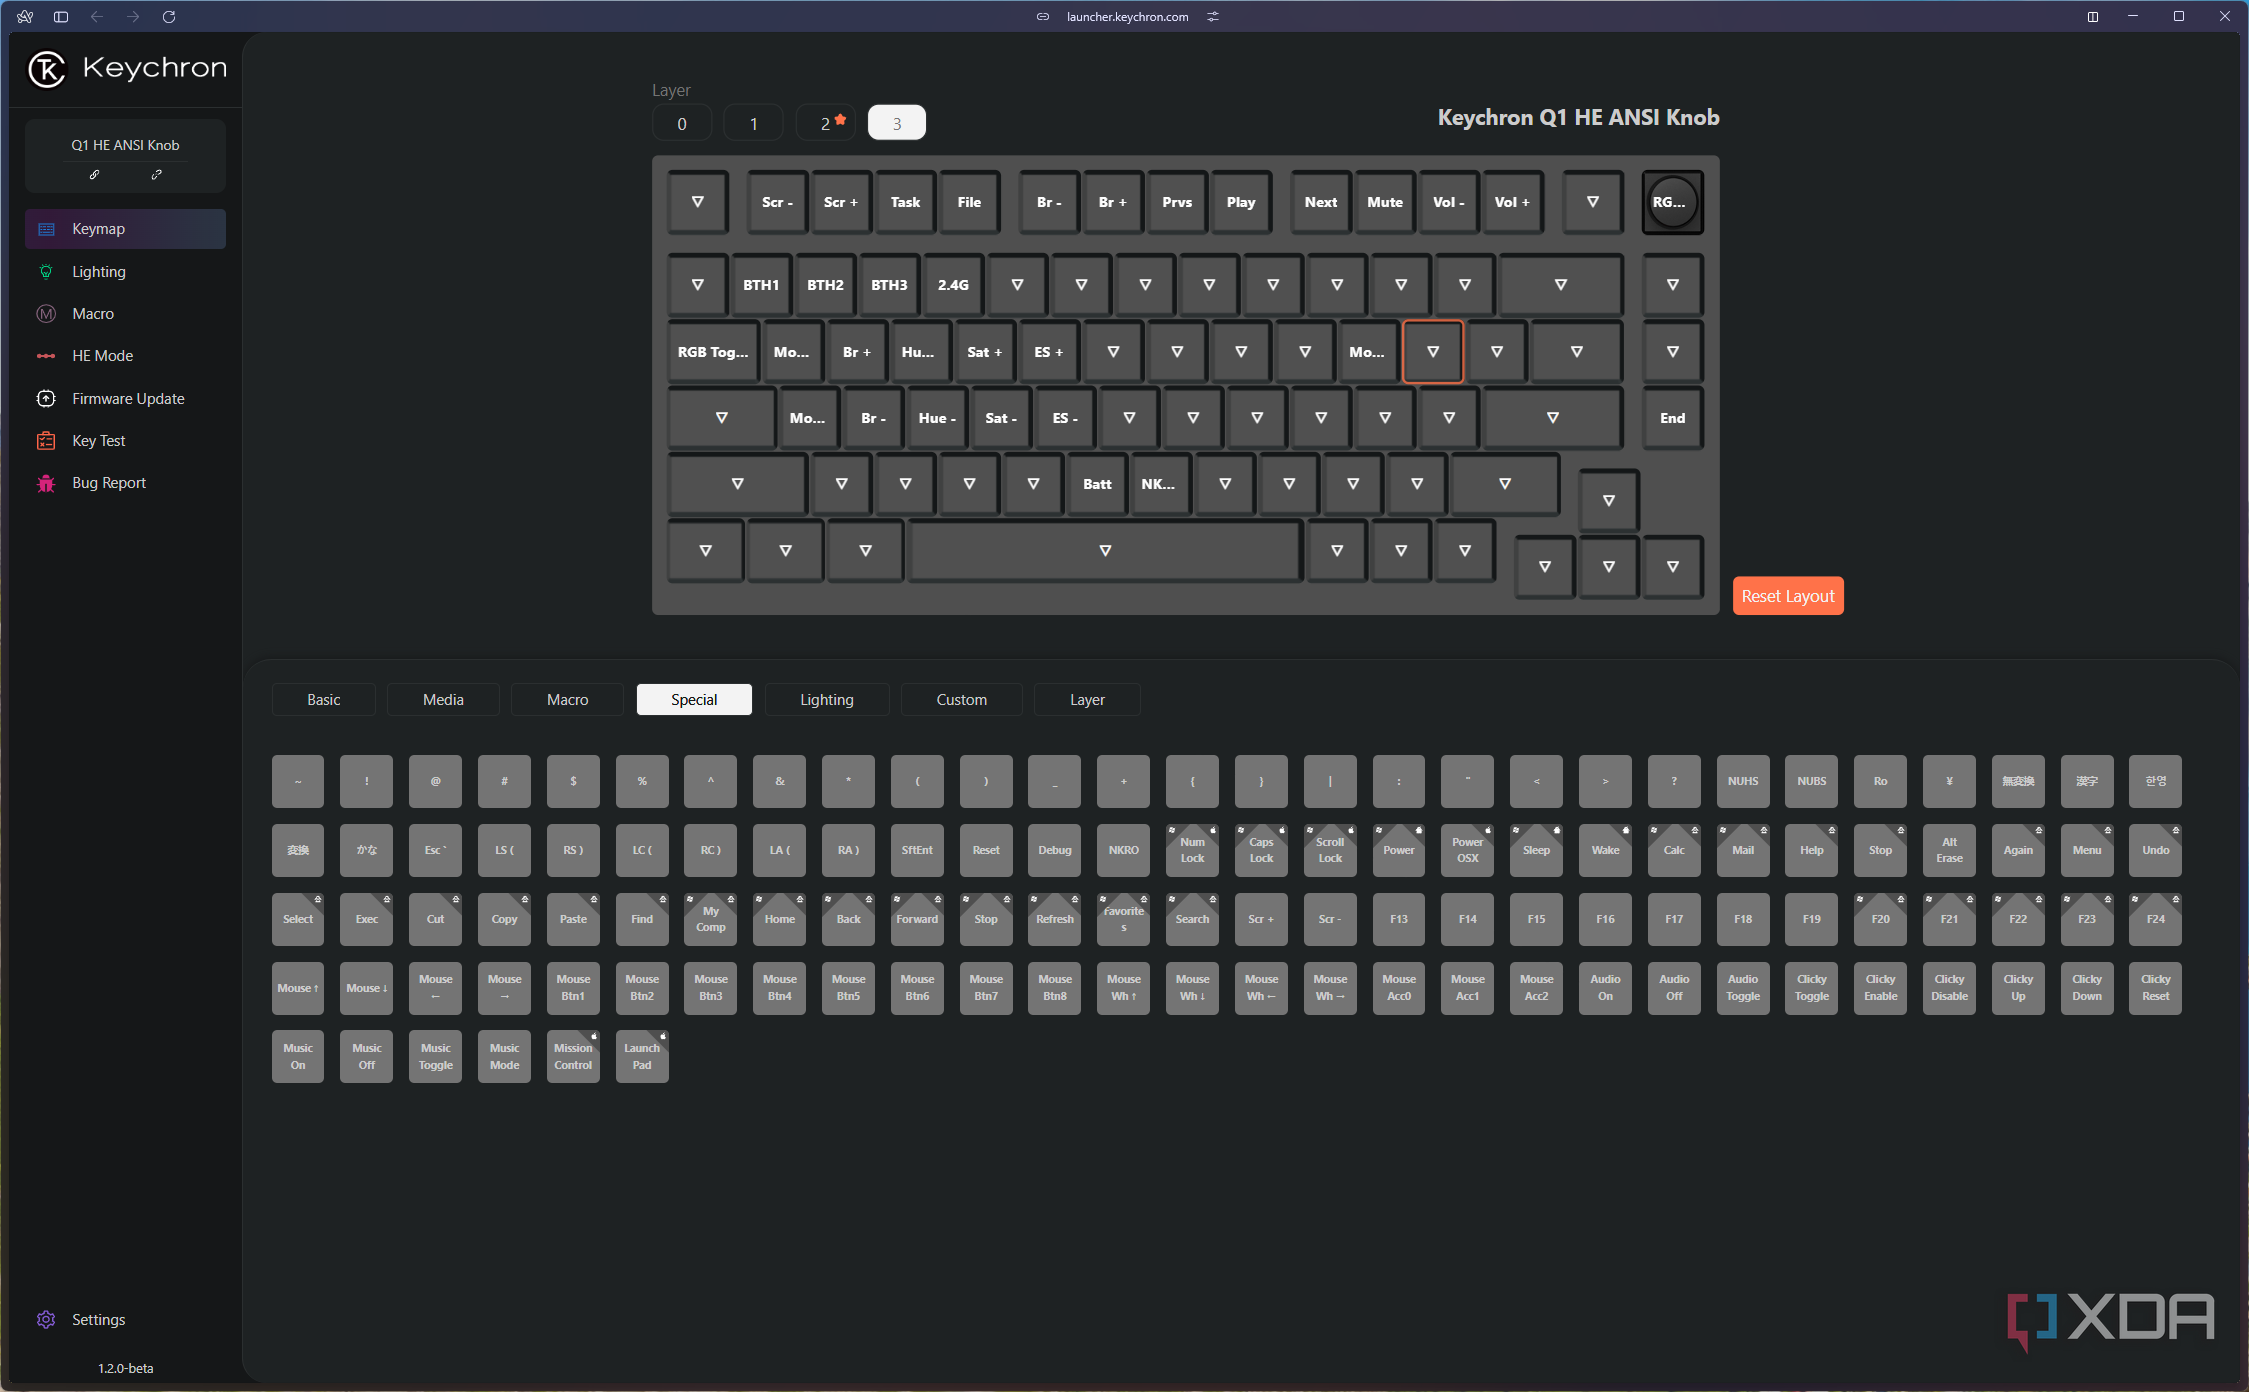Select the 2.4G key on the keyboard
2249x1392 pixels.
click(953, 285)
